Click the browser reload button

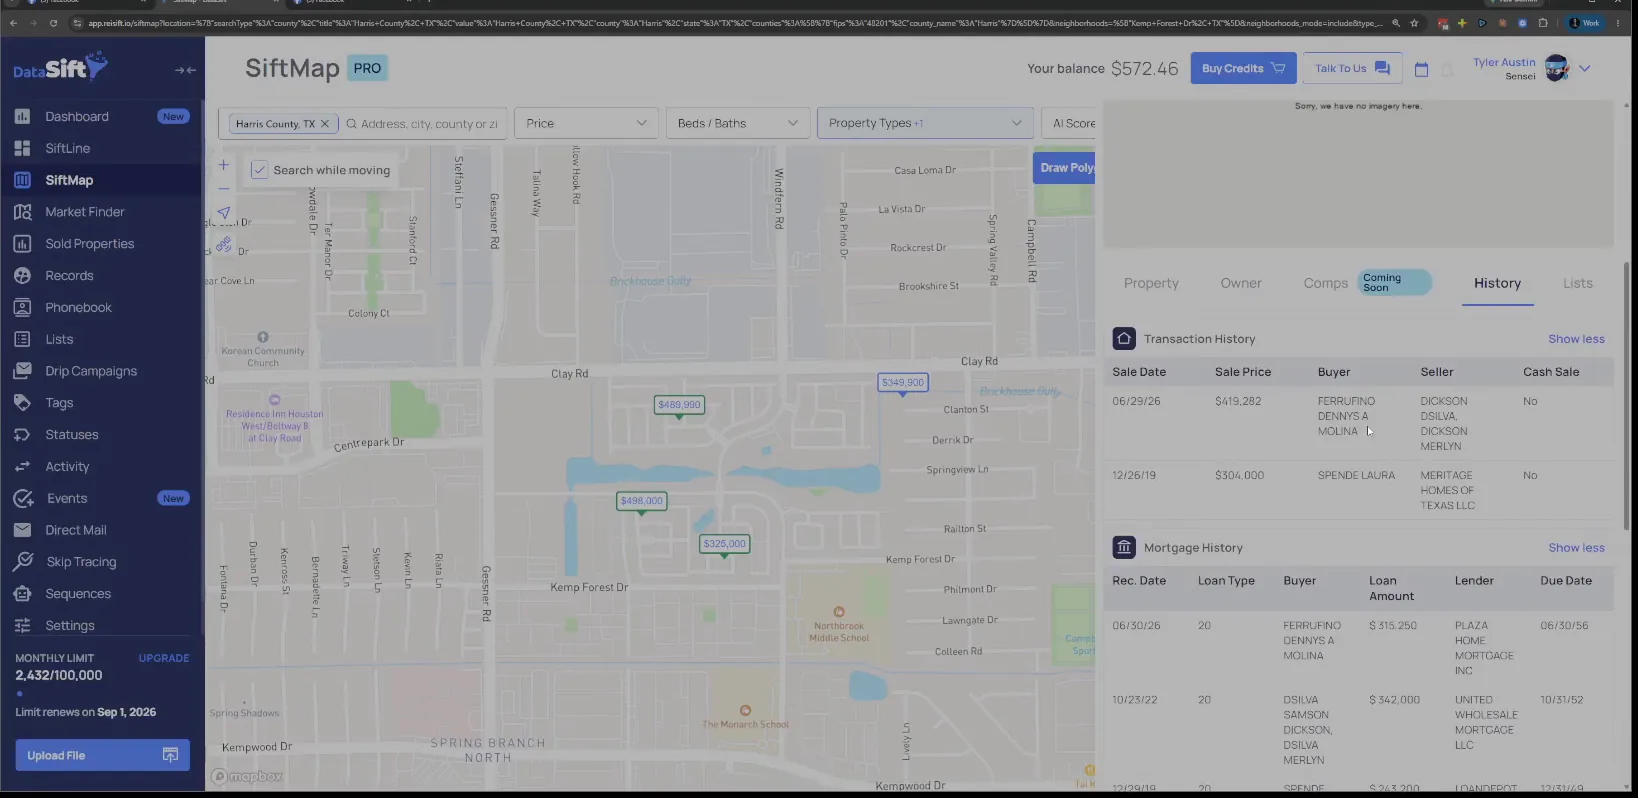(53, 23)
